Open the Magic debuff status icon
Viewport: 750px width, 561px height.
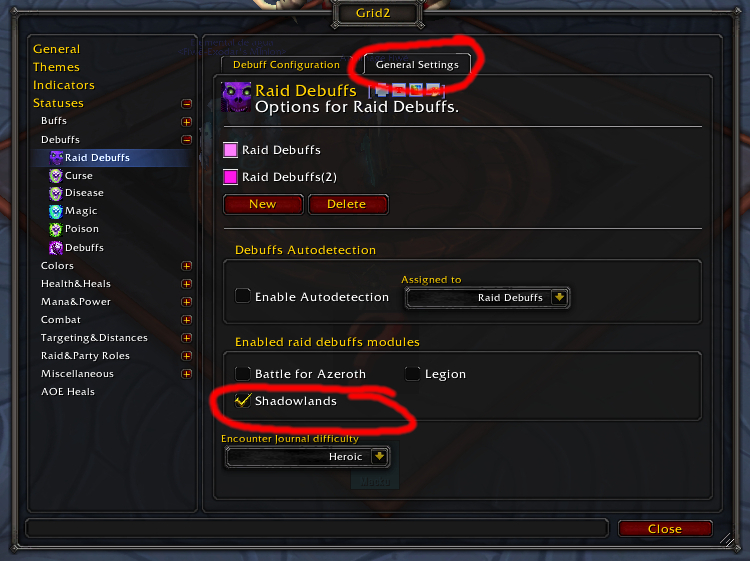click(56, 211)
